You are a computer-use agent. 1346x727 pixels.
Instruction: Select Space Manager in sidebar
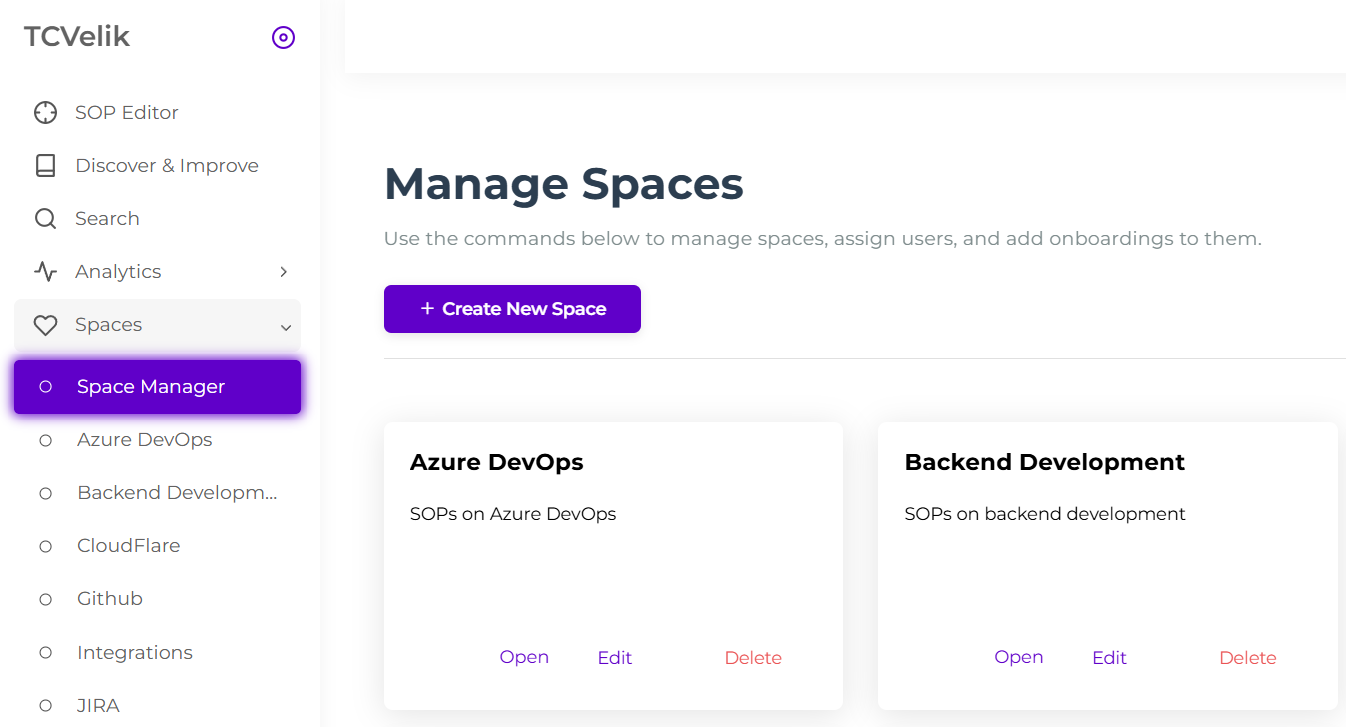click(151, 387)
